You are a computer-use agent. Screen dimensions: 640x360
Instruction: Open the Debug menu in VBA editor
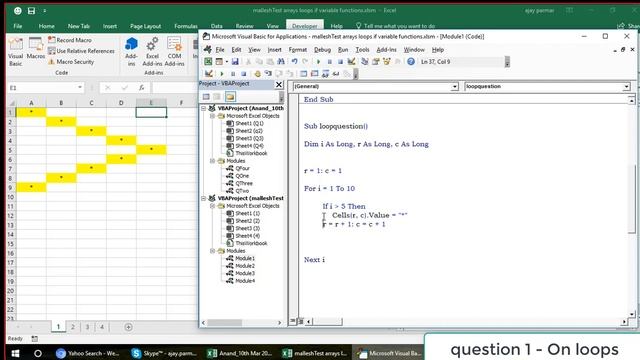click(x=322, y=50)
